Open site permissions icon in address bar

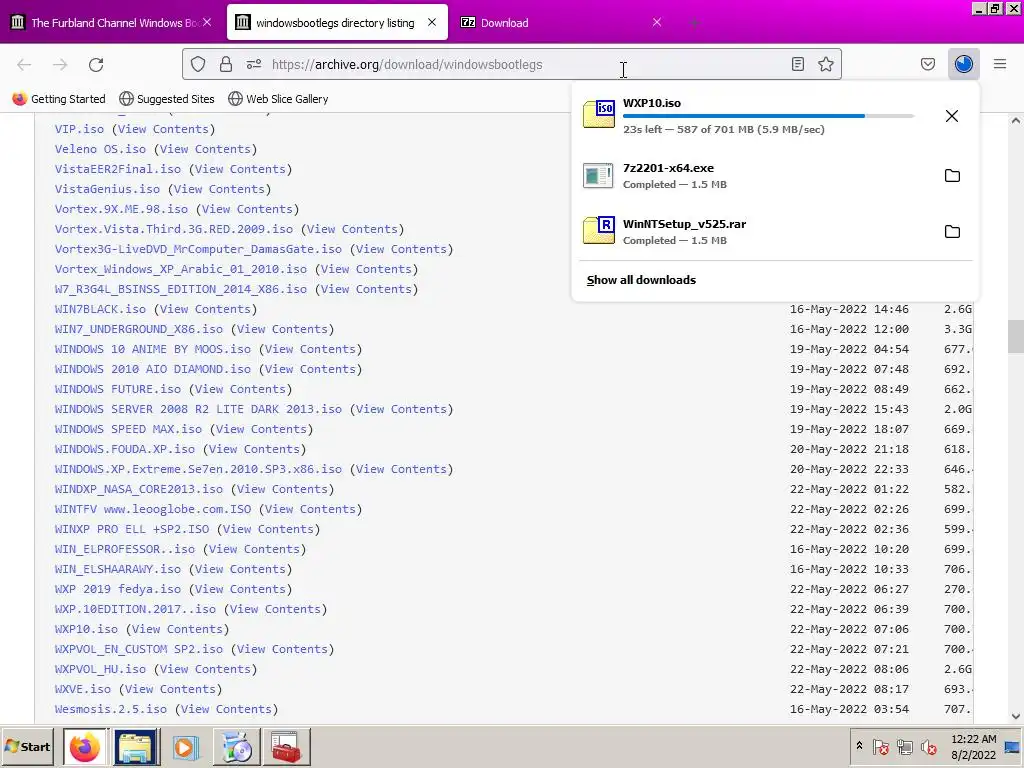tap(254, 64)
